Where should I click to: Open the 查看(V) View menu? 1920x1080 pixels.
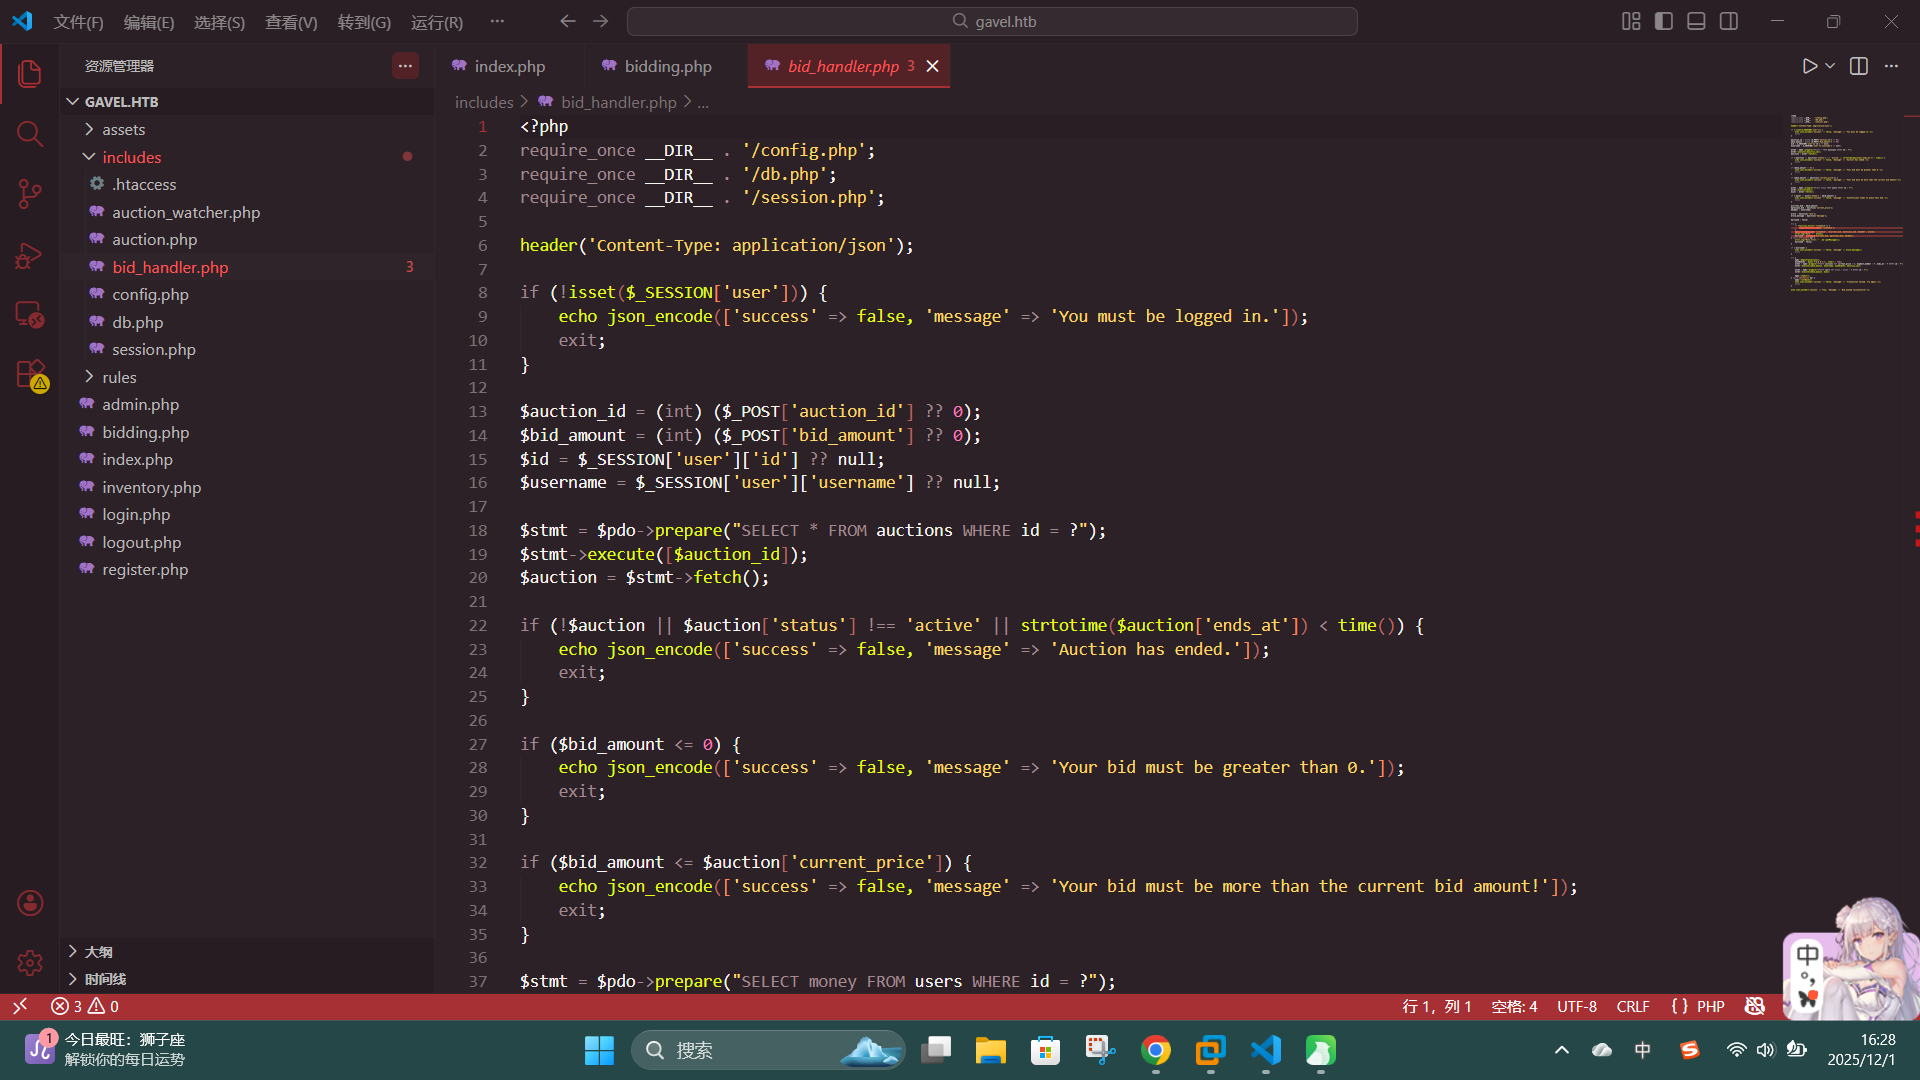[x=291, y=22]
